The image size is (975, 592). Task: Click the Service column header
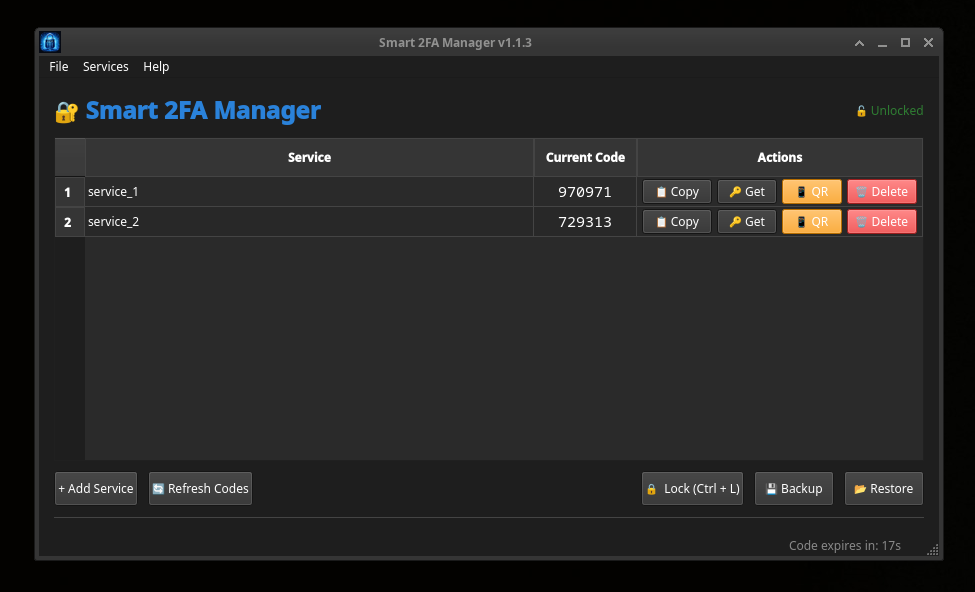pos(309,157)
